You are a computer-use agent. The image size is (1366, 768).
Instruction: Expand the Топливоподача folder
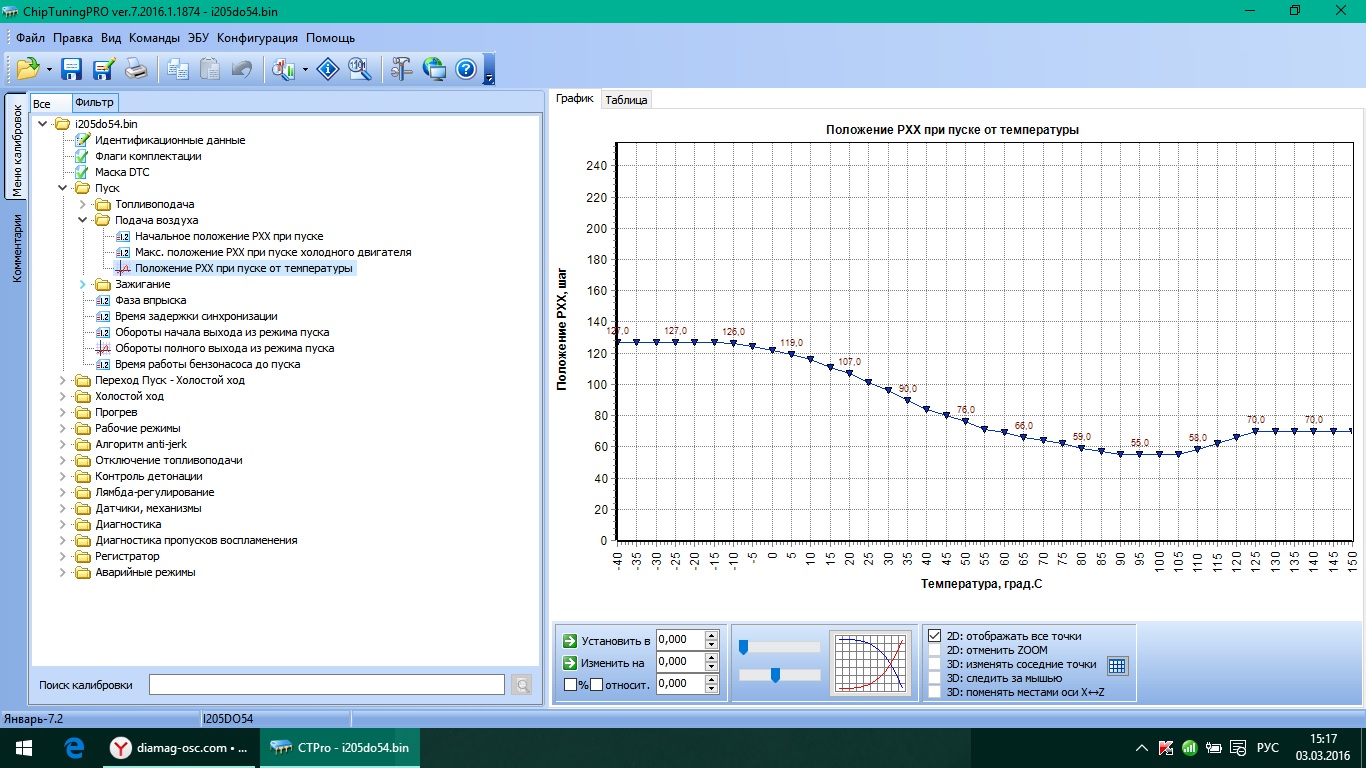[83, 204]
